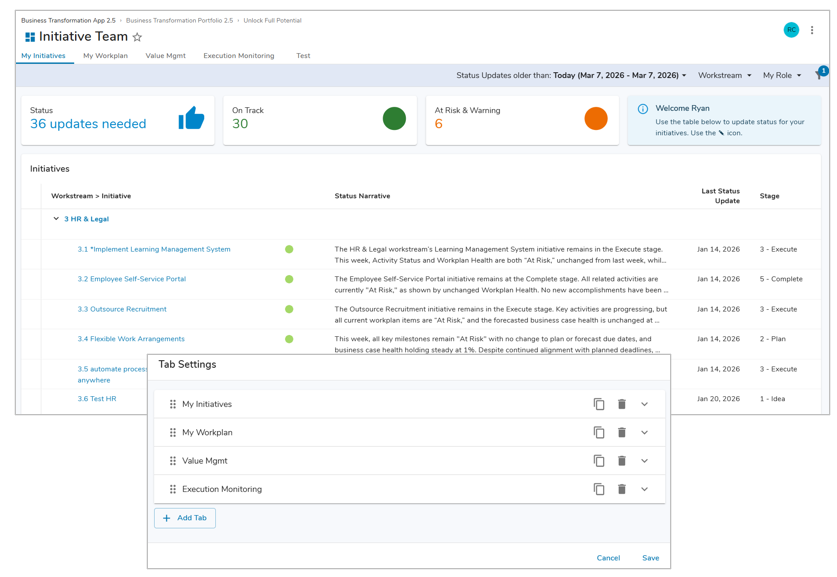This screenshot has width=837, height=577.
Task: Open the 3.3 Outsource Recruitment initiative
Action: (x=122, y=309)
